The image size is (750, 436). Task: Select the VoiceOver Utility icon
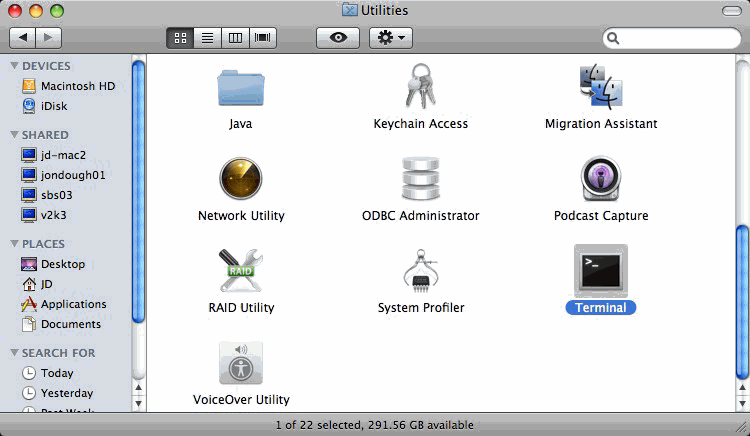point(241,363)
